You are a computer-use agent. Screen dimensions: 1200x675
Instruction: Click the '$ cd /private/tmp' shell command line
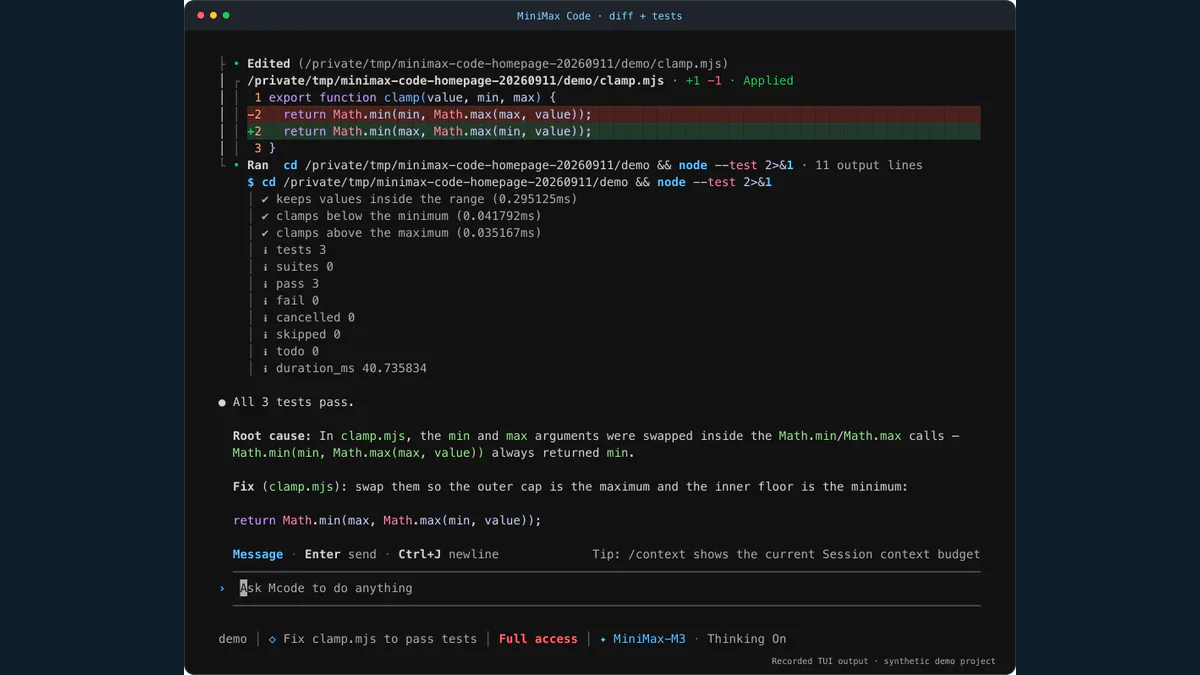510,182
